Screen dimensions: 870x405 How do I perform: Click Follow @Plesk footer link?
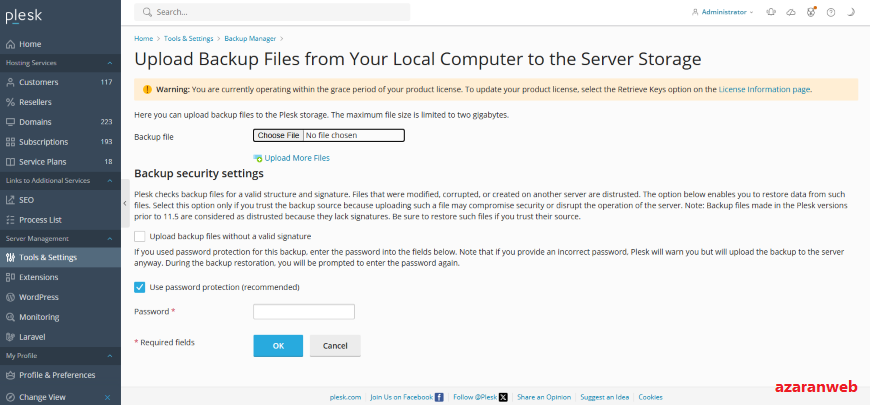[475, 397]
